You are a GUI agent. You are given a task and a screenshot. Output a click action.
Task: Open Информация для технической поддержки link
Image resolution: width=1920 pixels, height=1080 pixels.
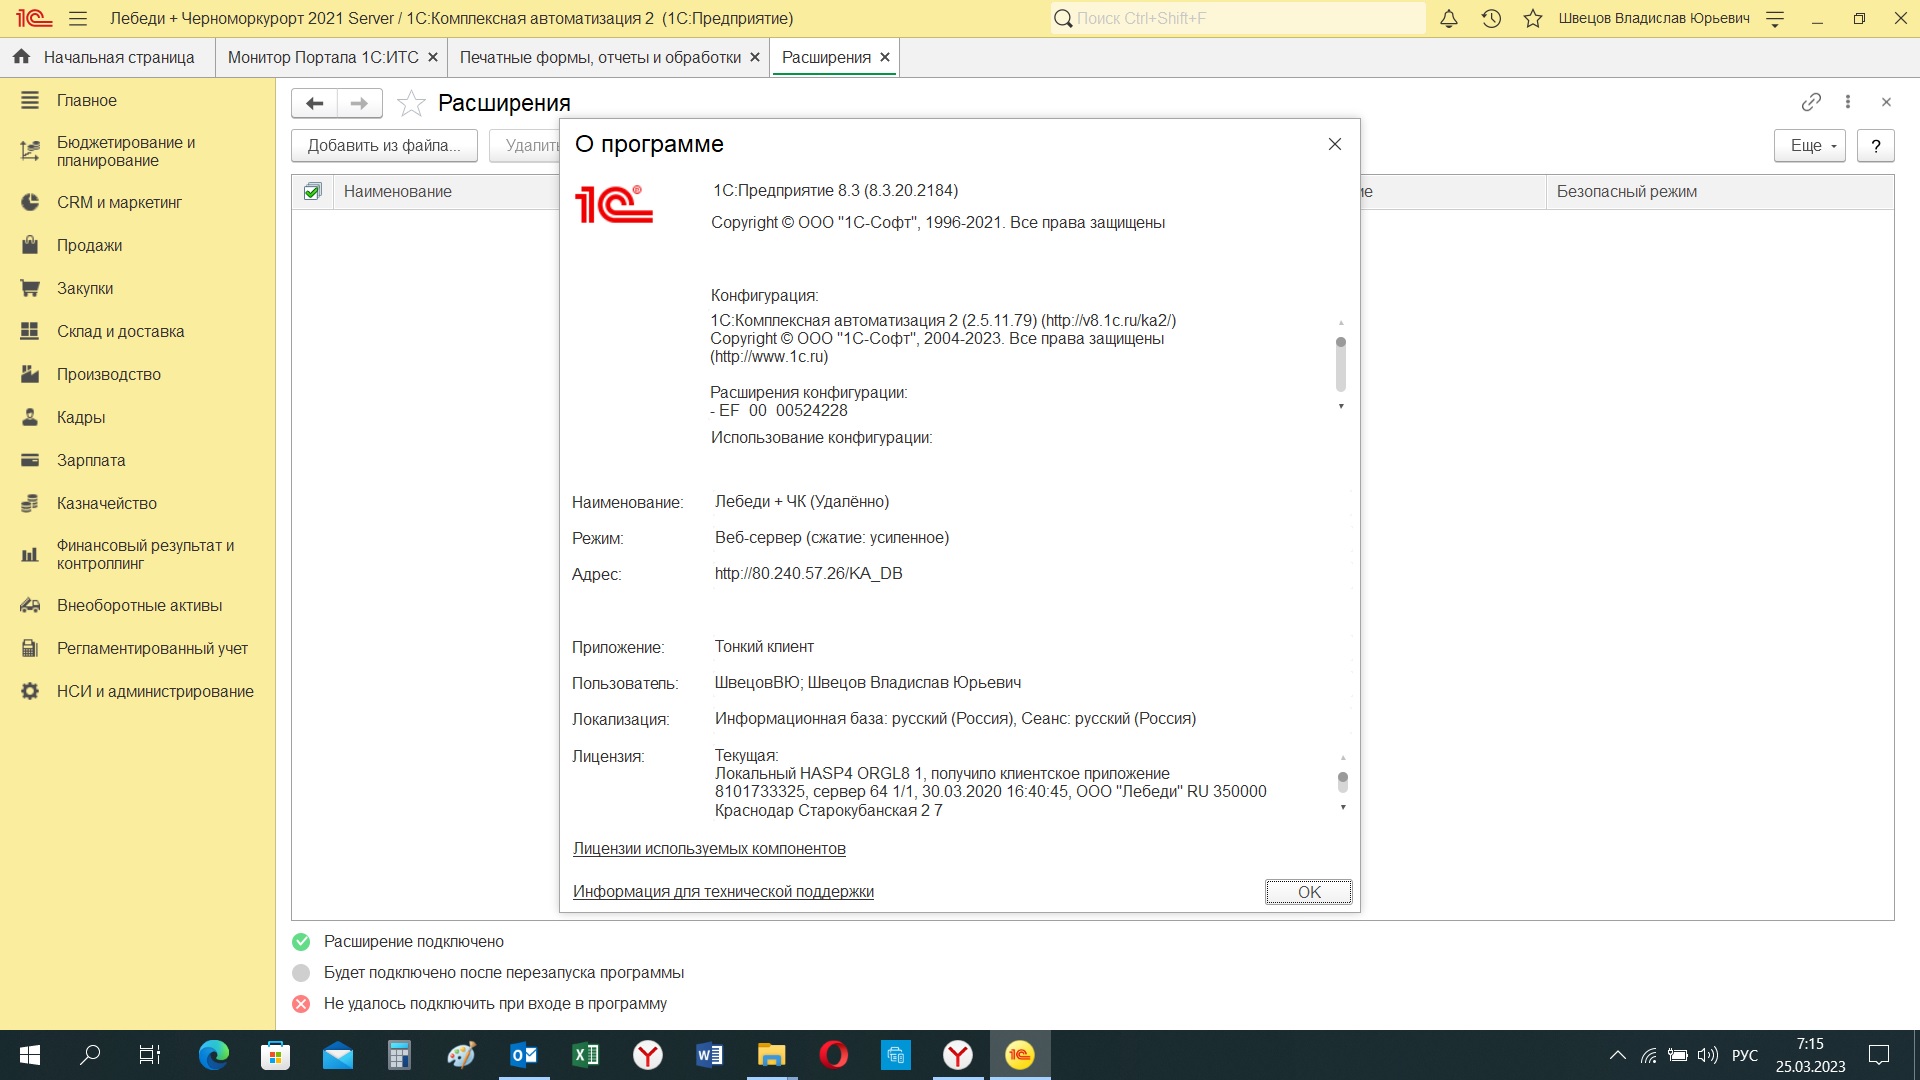coord(723,892)
